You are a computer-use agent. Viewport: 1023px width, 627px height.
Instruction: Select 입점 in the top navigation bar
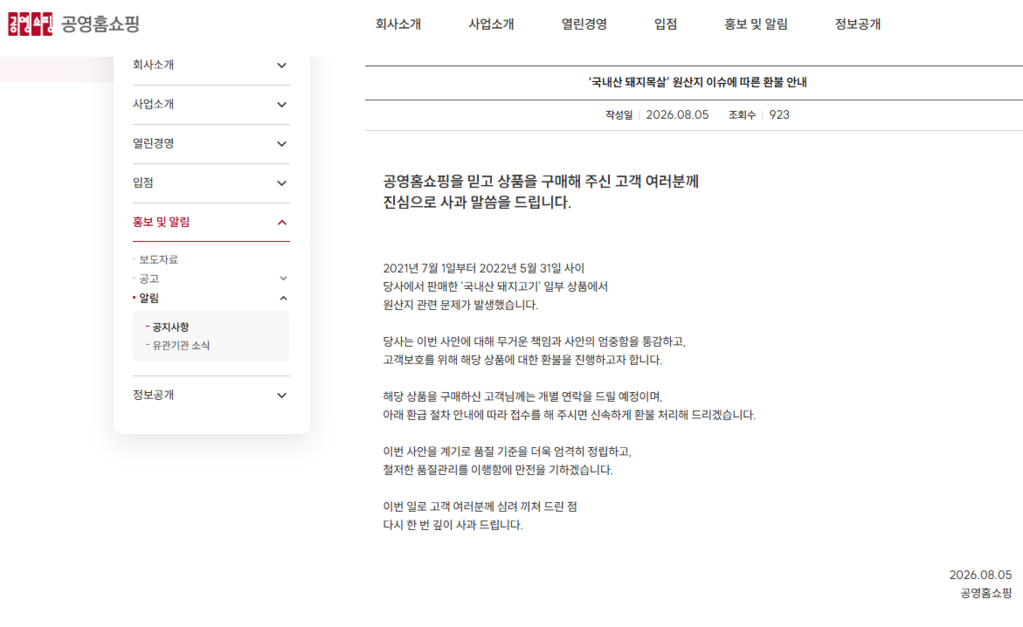coord(665,24)
